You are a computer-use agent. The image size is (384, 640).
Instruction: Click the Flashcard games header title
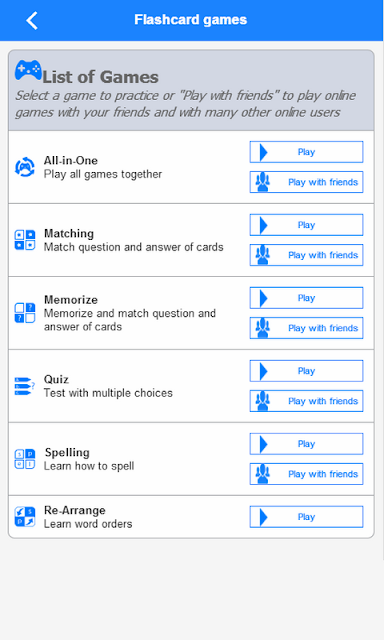[191, 20]
